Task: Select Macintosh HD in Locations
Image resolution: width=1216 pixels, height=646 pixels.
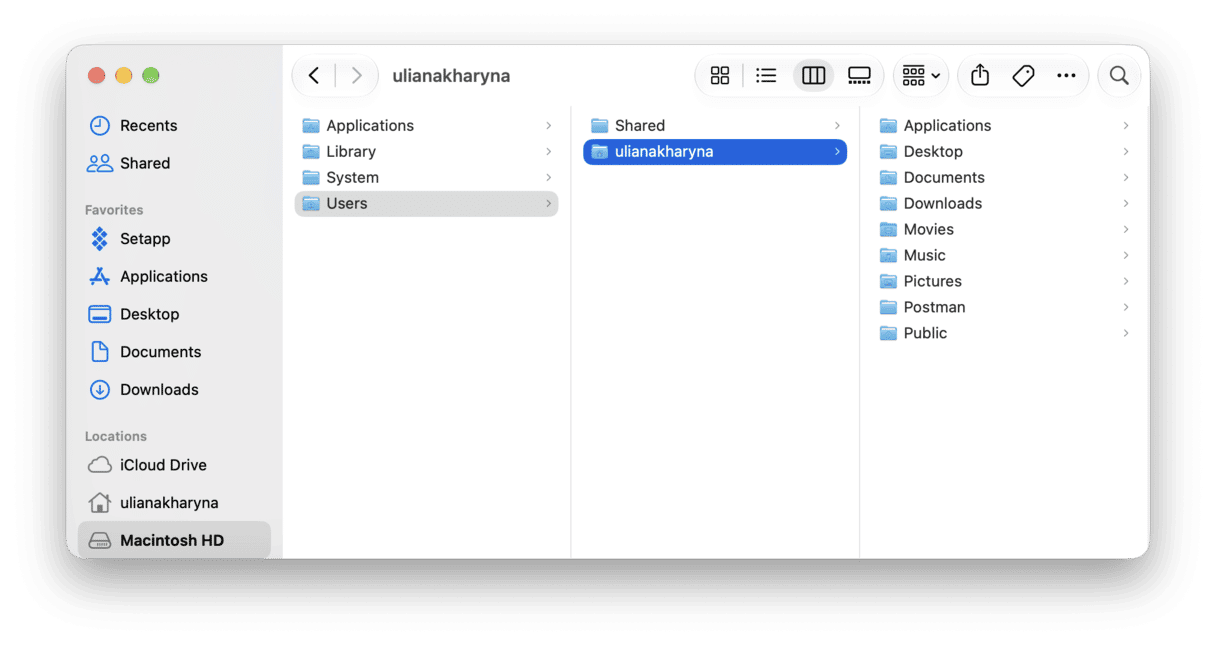Action: (174, 540)
